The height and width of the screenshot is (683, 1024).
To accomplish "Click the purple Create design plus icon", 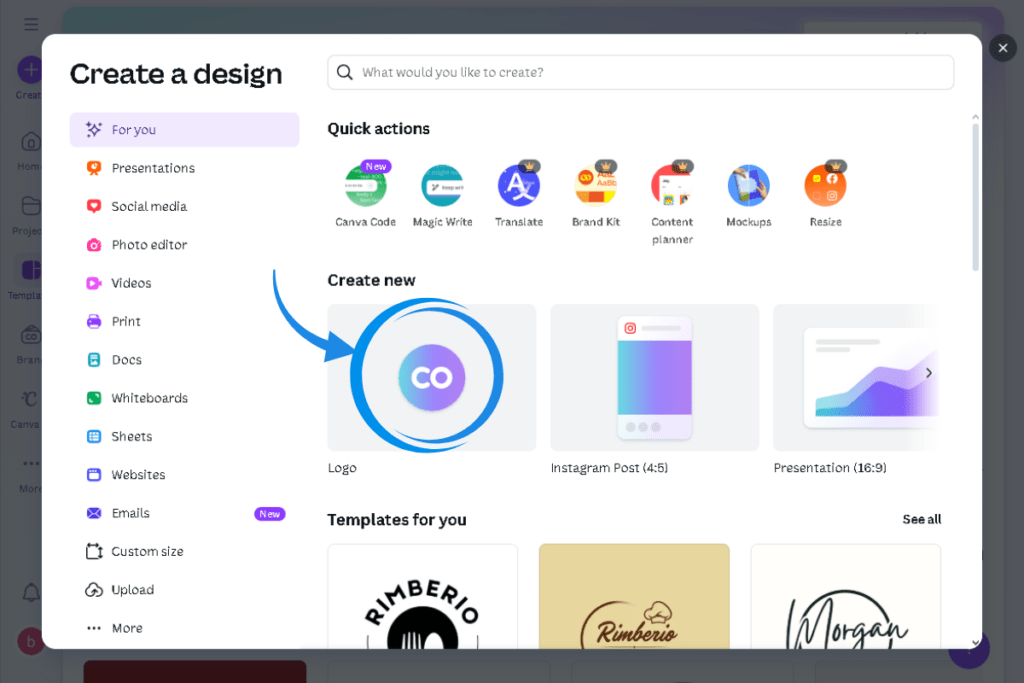I will [29, 68].
